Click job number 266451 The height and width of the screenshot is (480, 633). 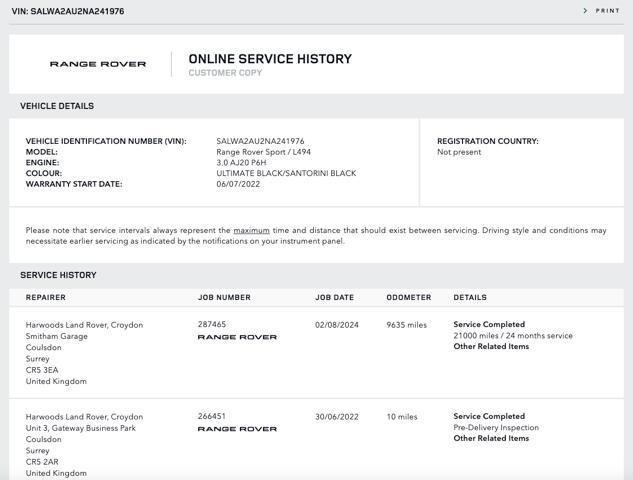point(212,416)
